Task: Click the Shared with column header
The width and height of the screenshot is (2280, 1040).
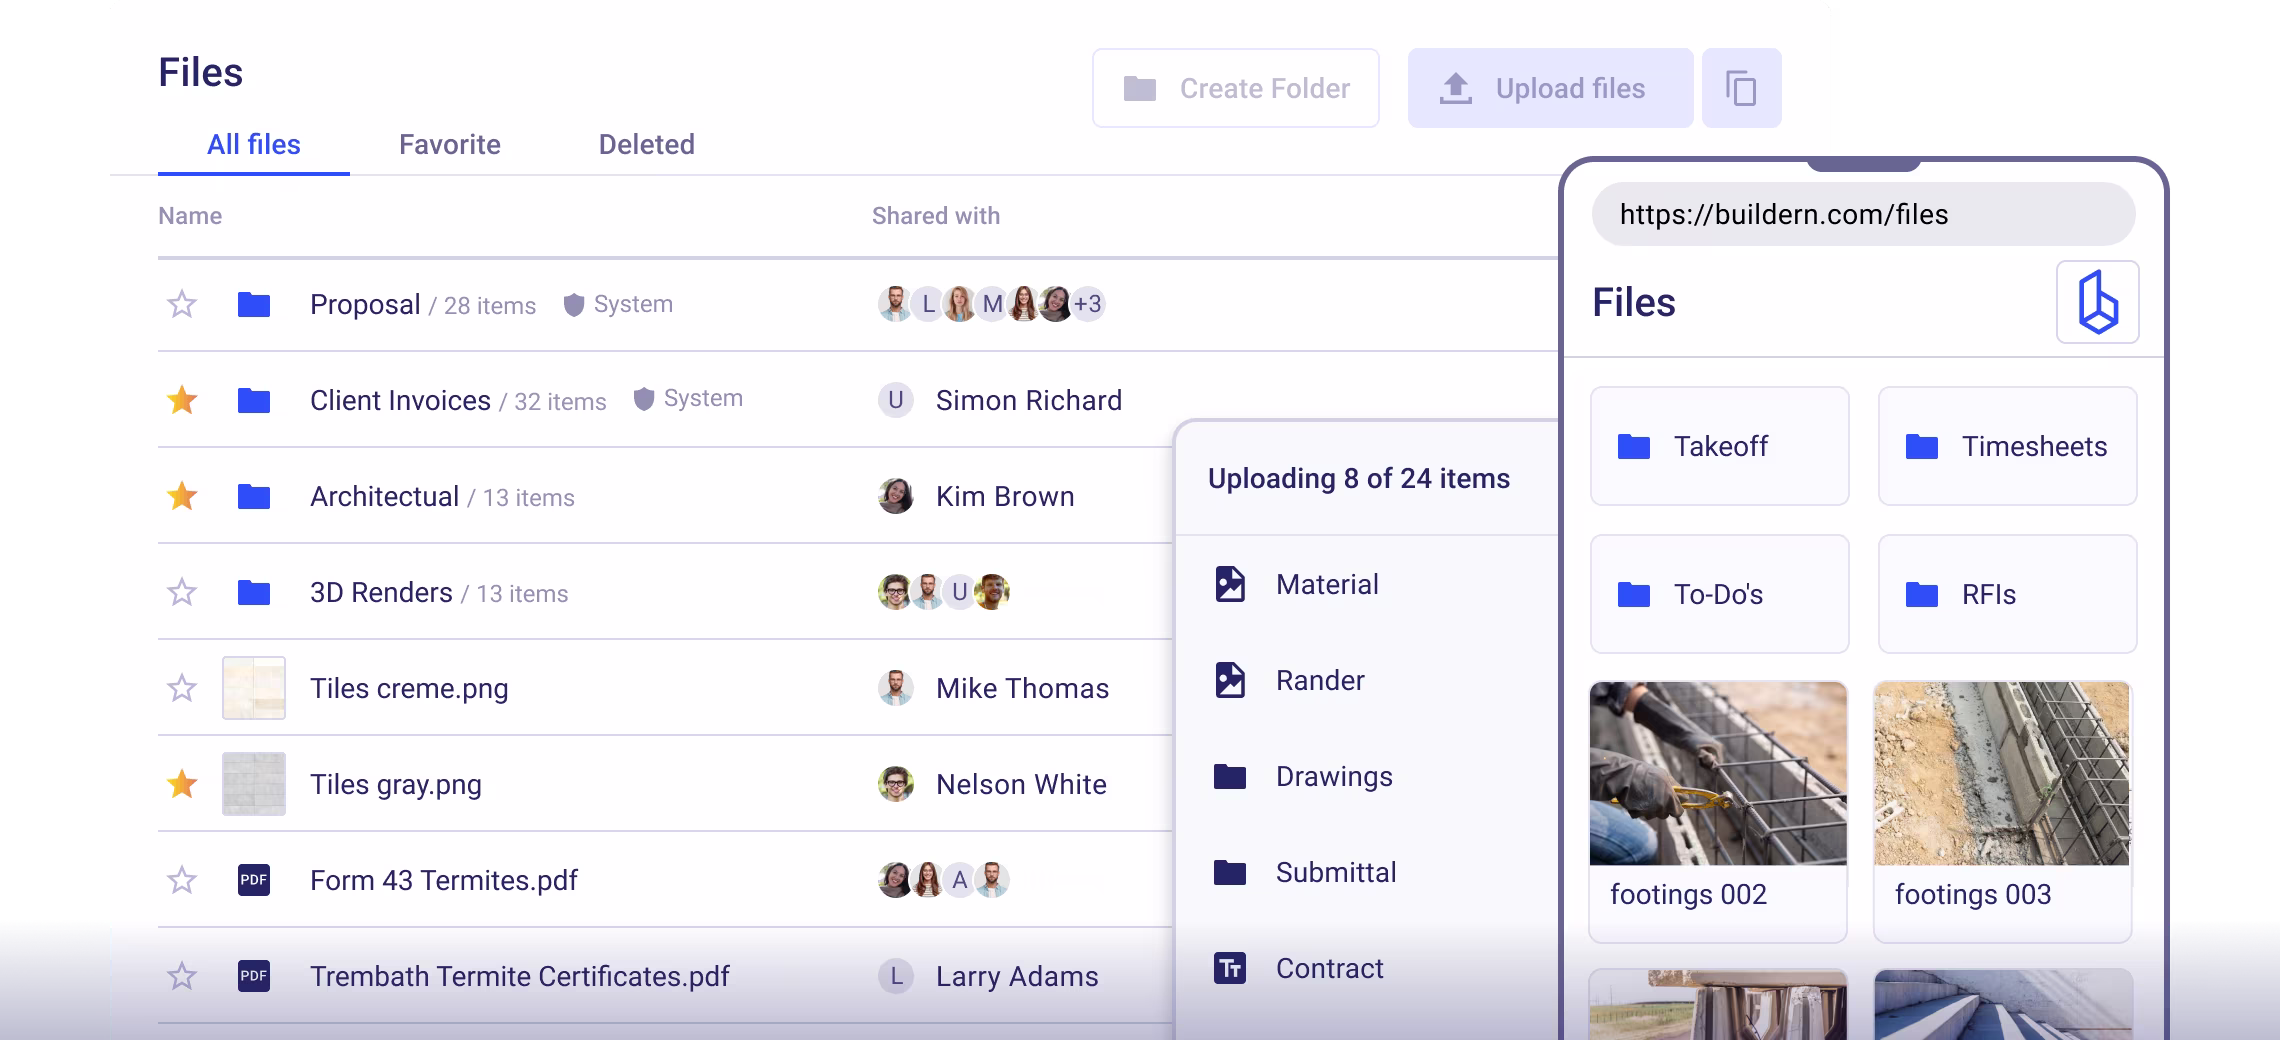Action: (x=936, y=216)
